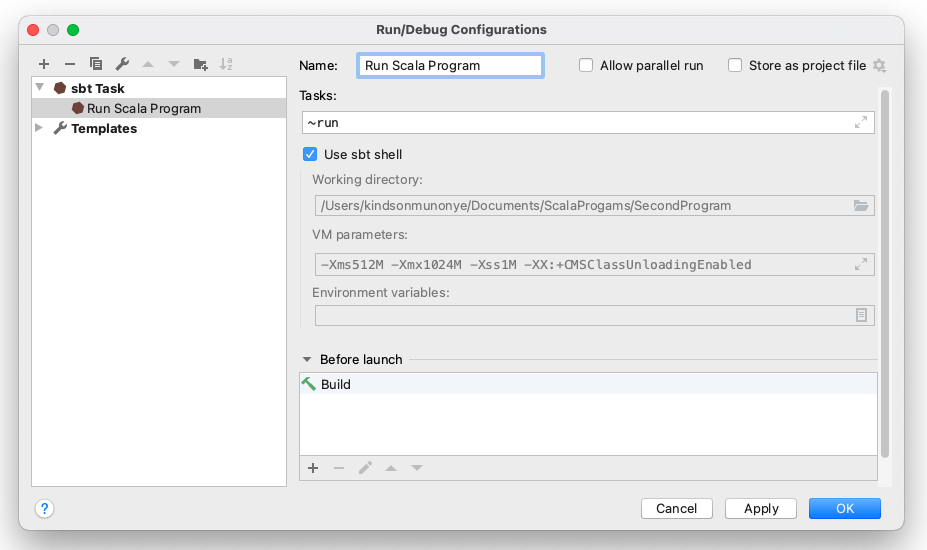The width and height of the screenshot is (927, 550).
Task: Move configuration up in the list toolbar
Action: click(x=148, y=64)
